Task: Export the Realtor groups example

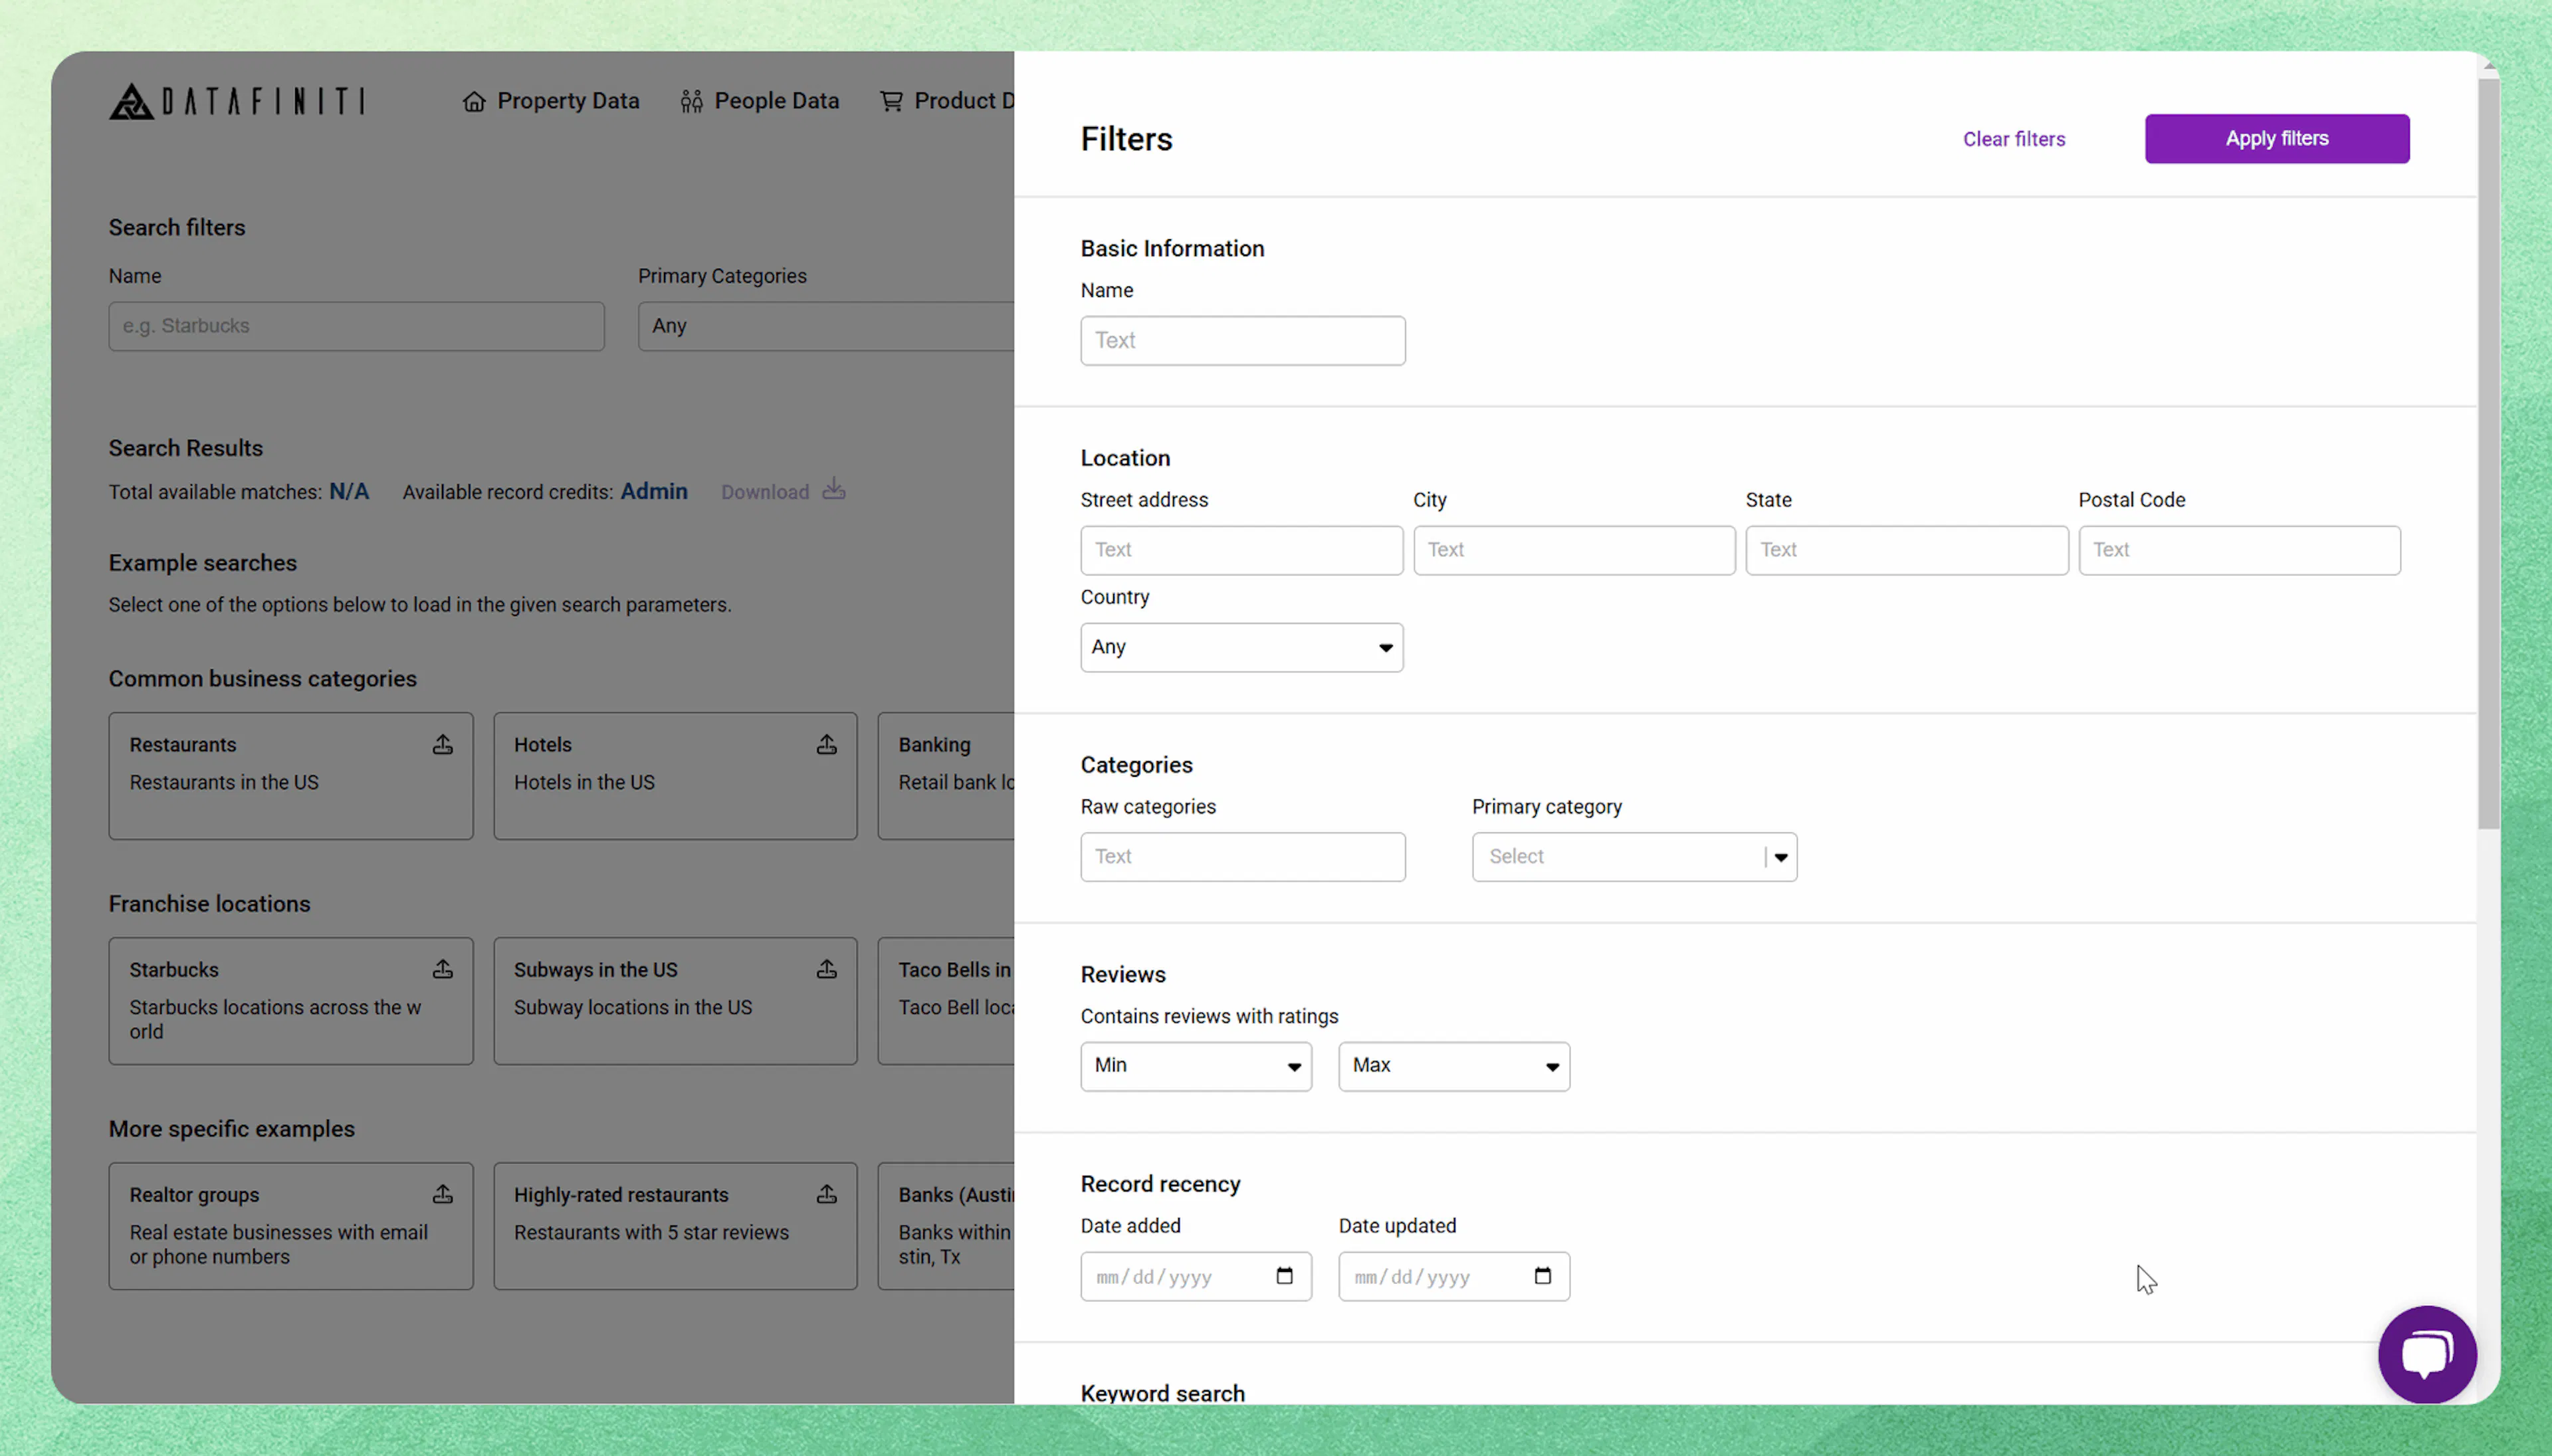Action: tap(443, 1194)
